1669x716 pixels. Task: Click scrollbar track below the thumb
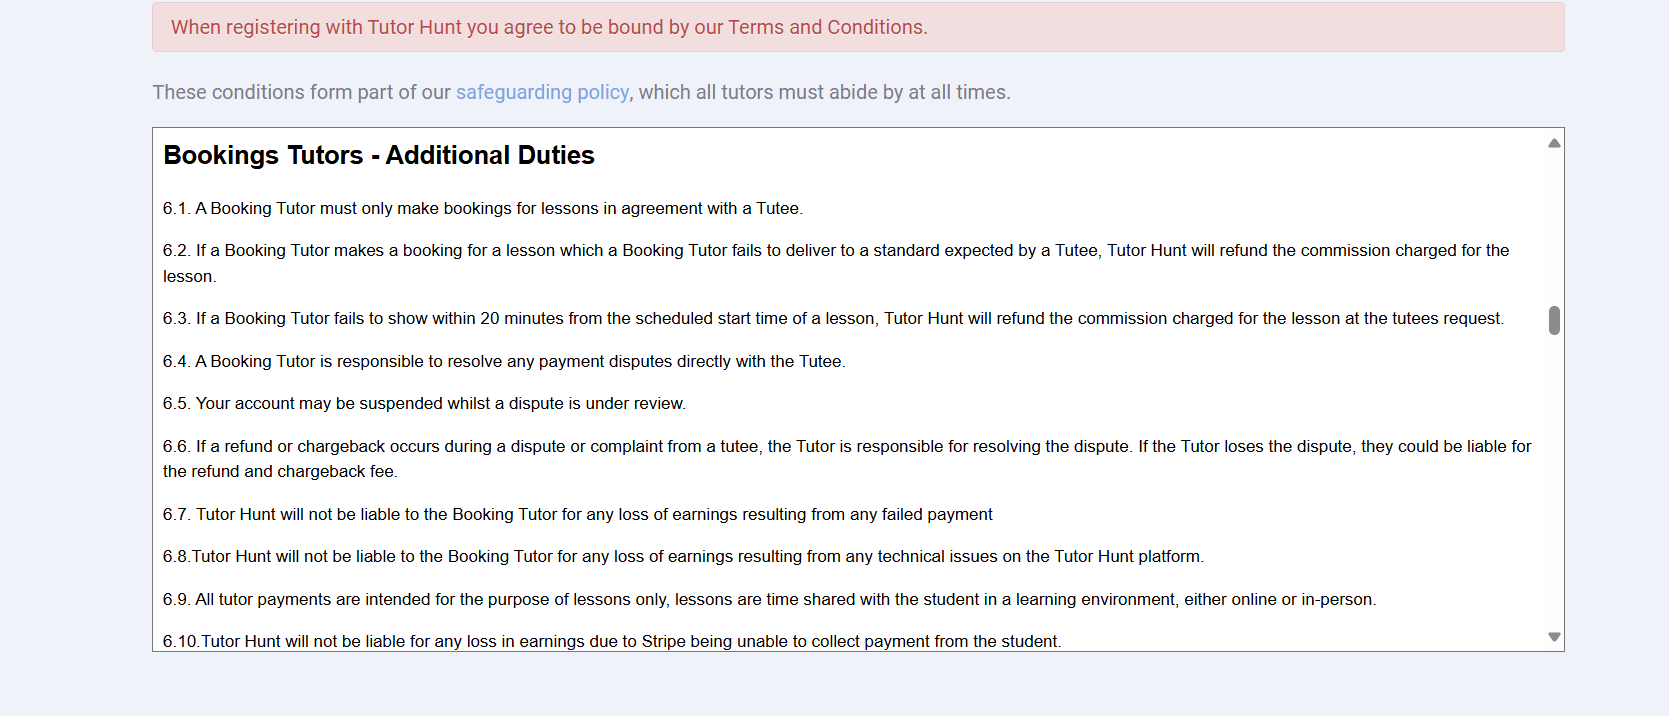click(x=1554, y=482)
